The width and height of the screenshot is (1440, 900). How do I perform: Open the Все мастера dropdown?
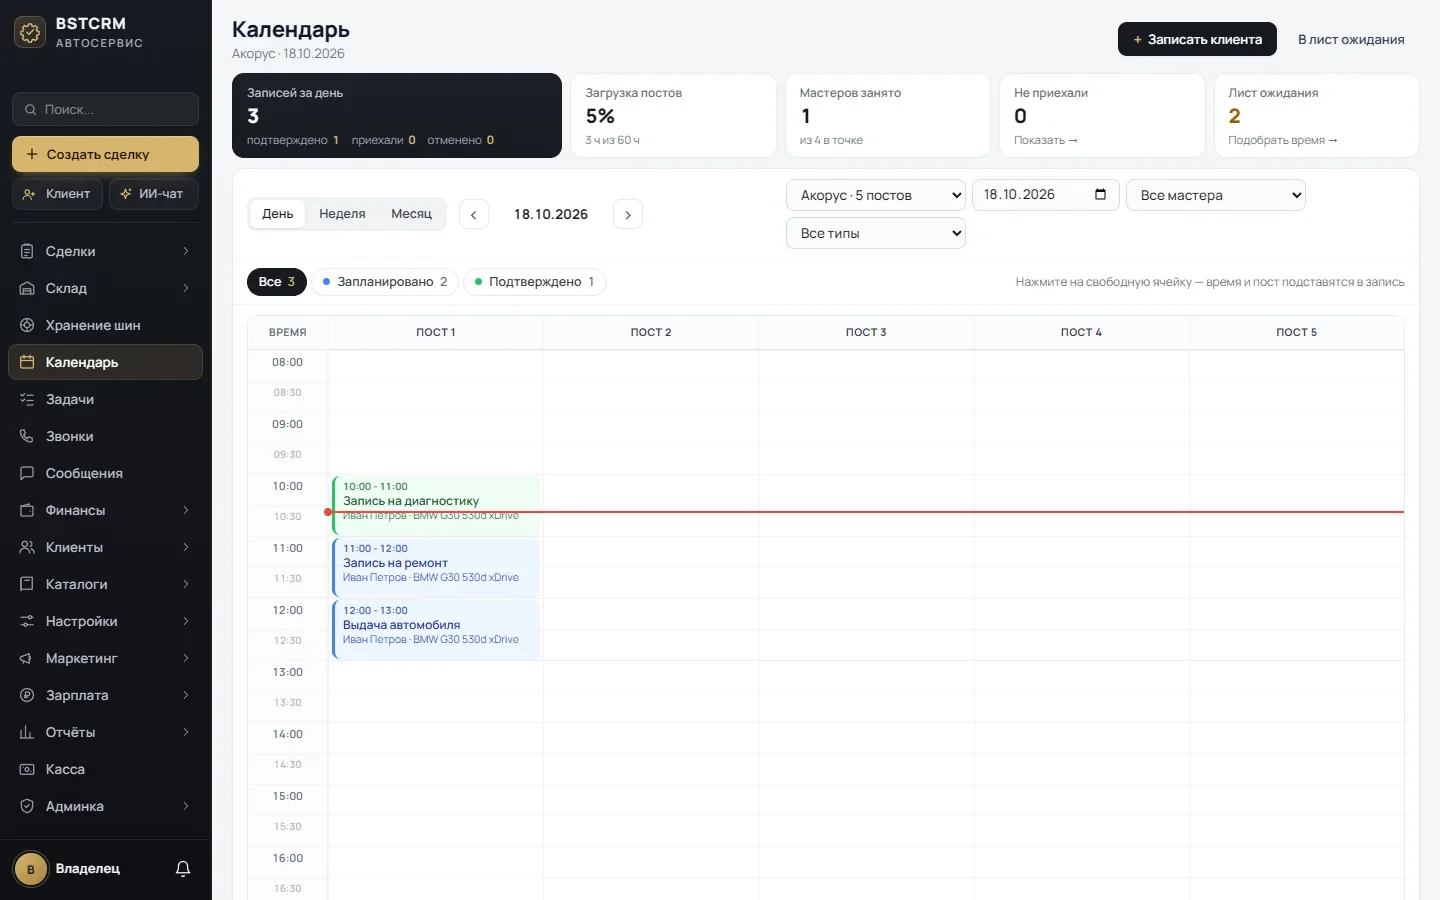[1216, 195]
